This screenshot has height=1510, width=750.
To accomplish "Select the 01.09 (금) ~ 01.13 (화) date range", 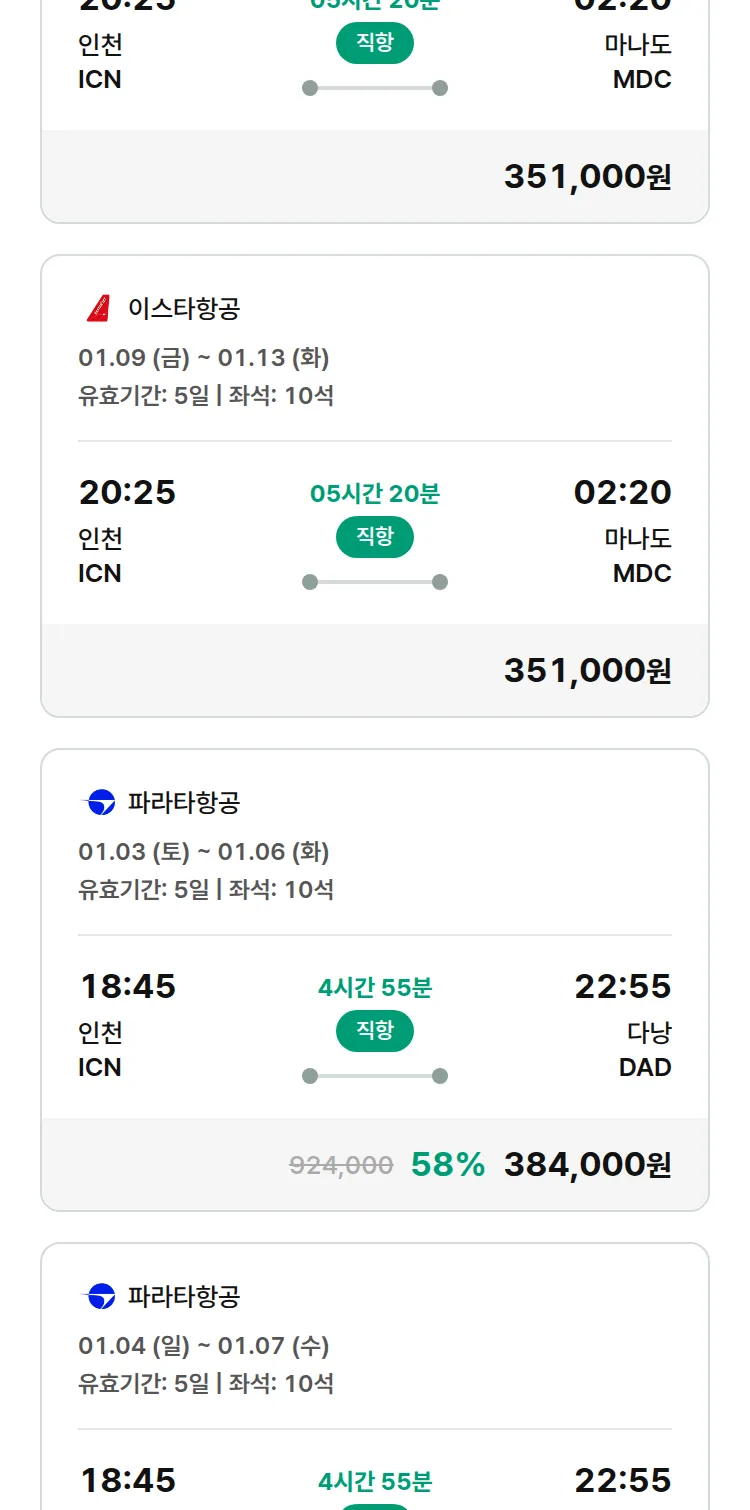I will pyautogui.click(x=204, y=357).
